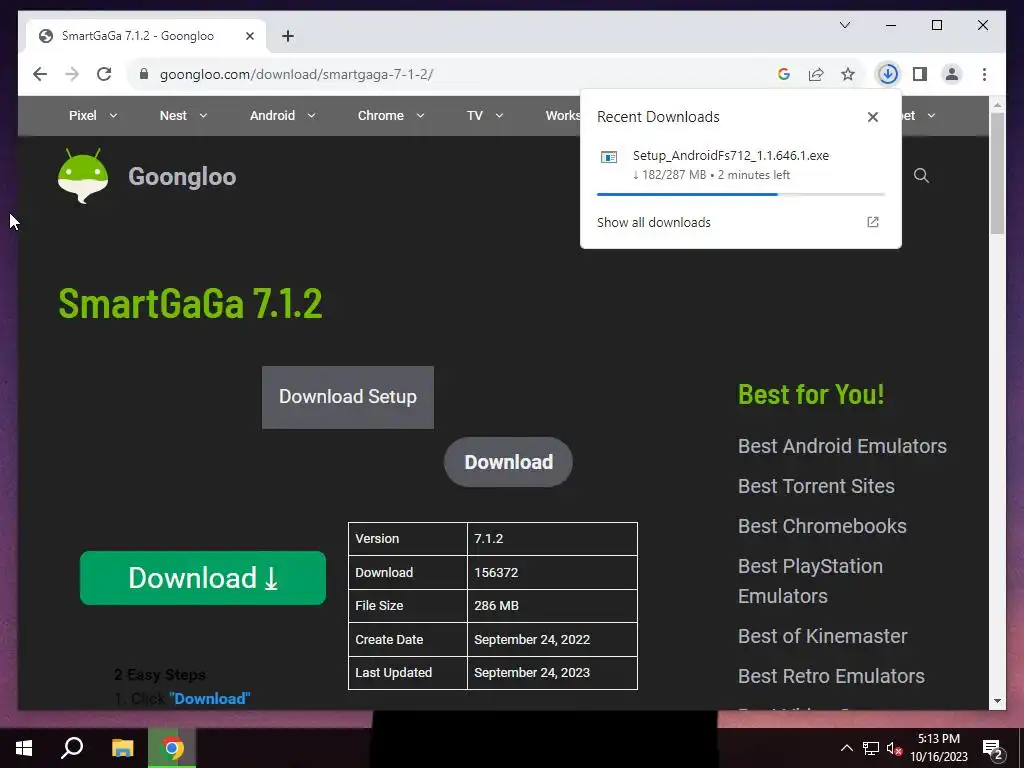Click the Goongloo site name
The width and height of the screenshot is (1024, 768).
[182, 176]
